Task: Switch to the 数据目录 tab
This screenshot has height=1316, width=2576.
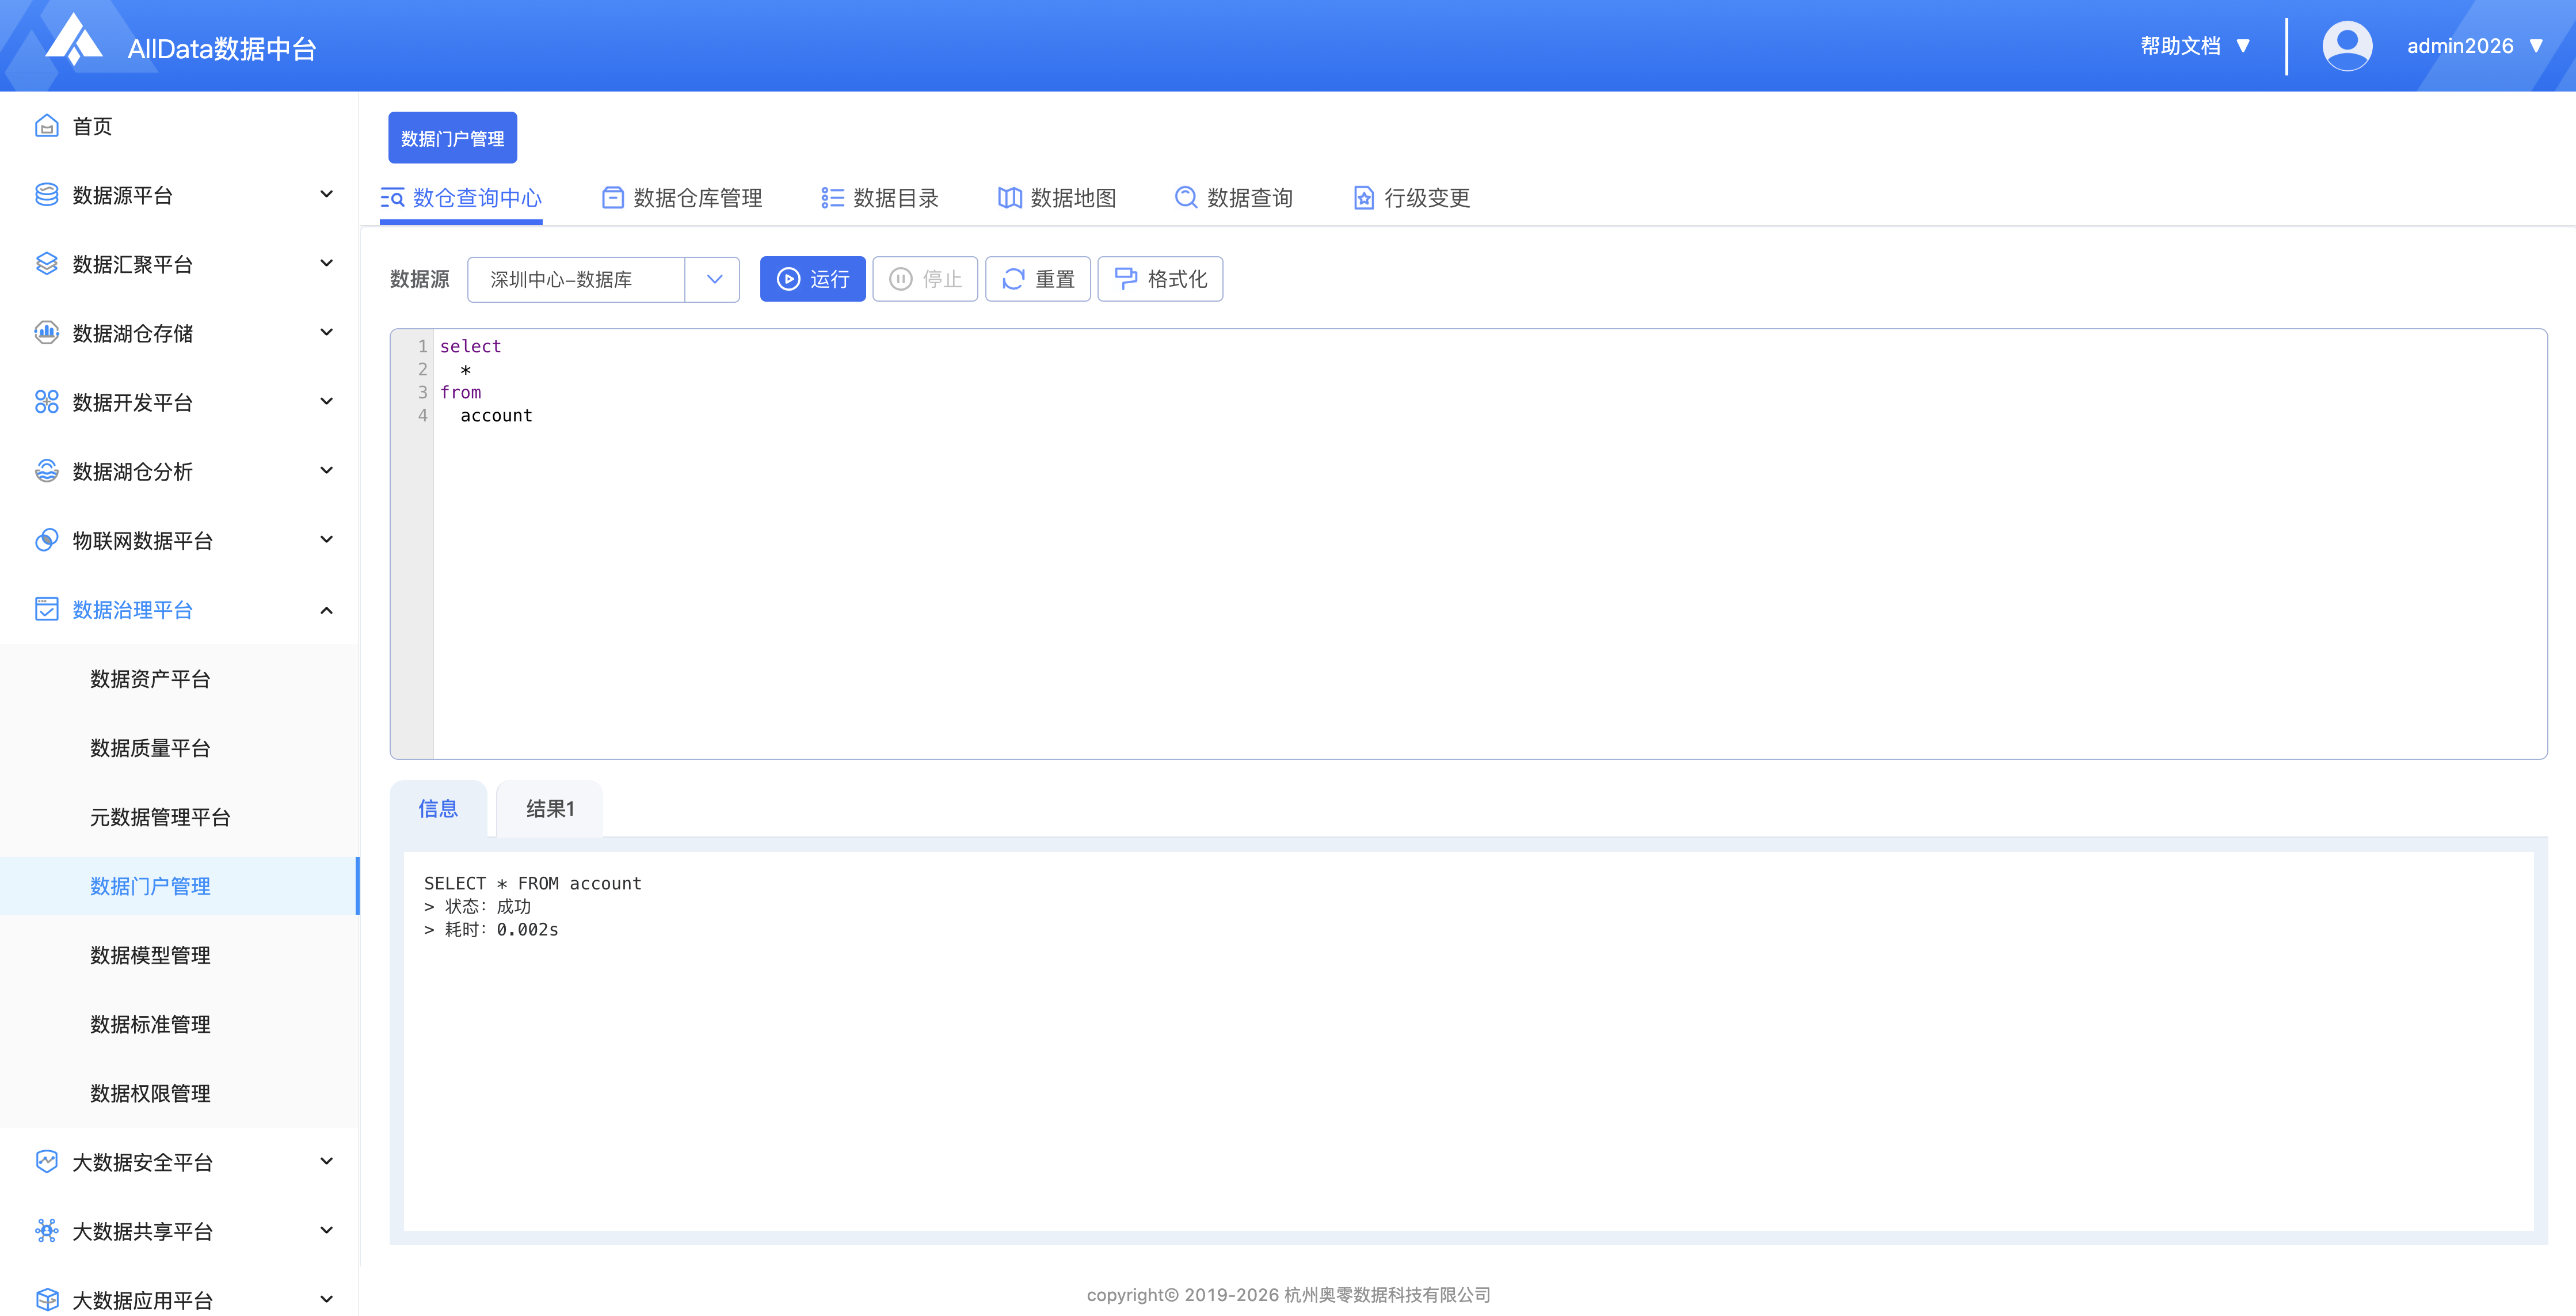Action: 880,198
